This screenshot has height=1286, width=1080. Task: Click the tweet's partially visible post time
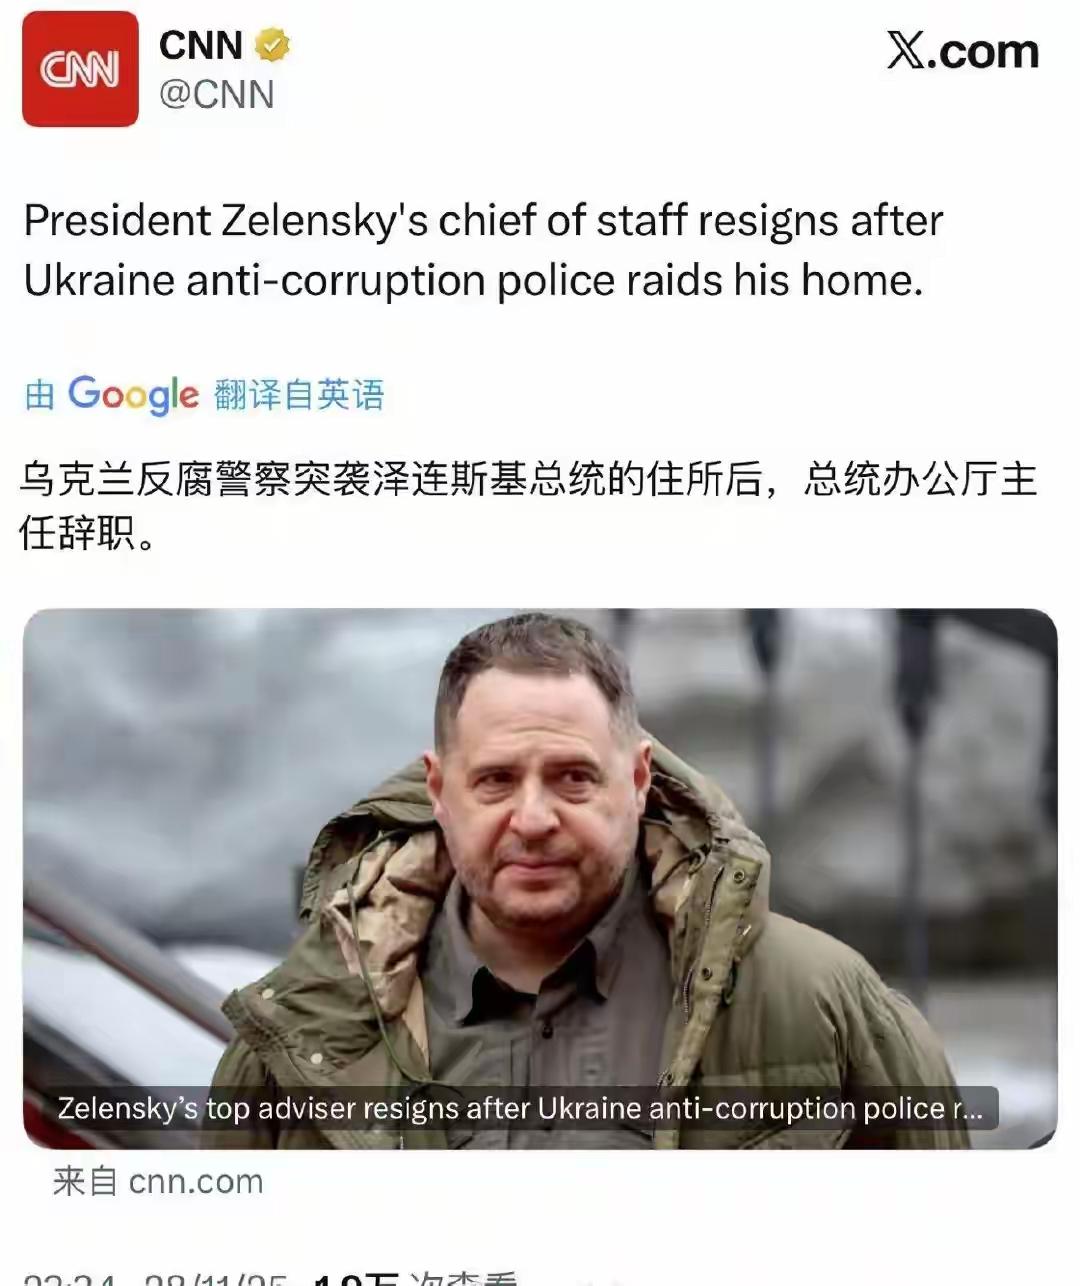click(x=70, y=1279)
